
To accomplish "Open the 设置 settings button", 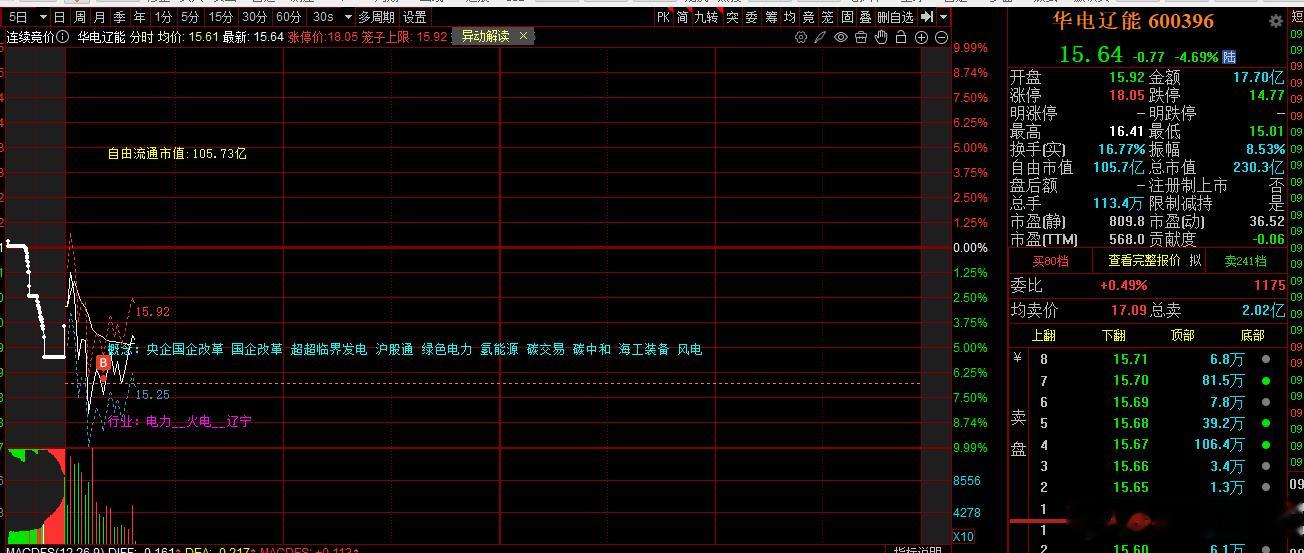I will [x=415, y=17].
